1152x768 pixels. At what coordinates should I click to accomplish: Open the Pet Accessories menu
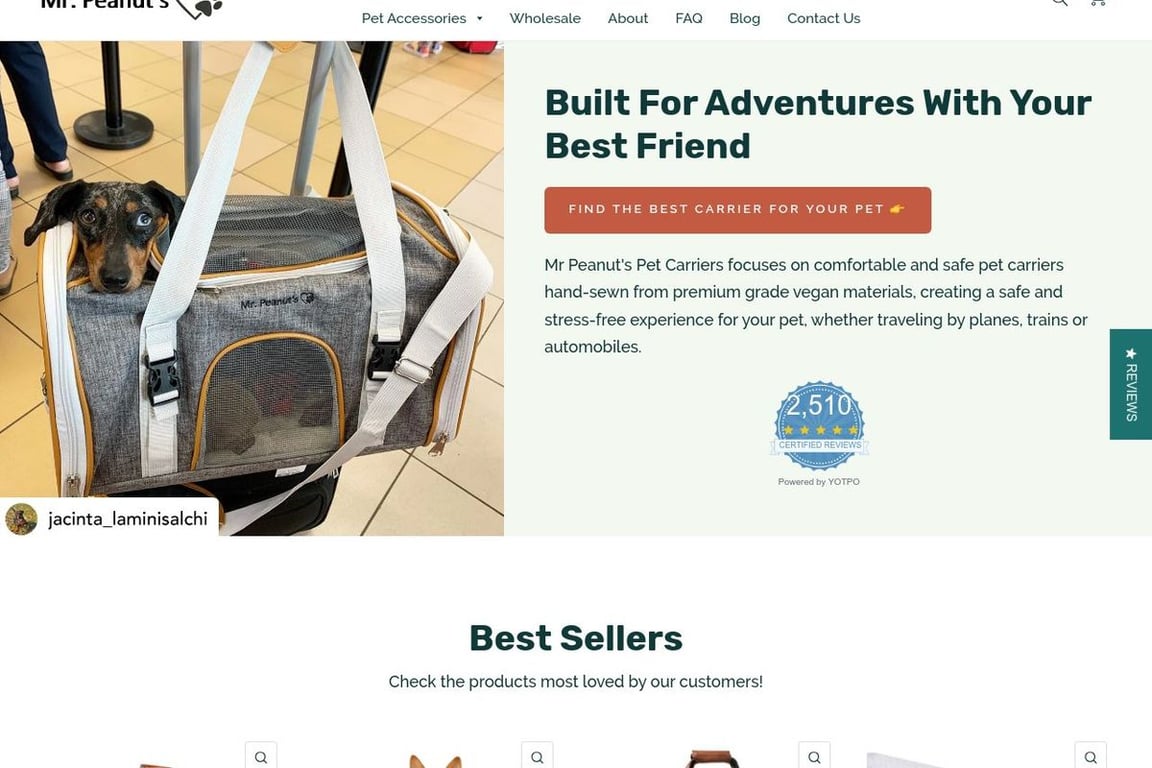[x=414, y=18]
